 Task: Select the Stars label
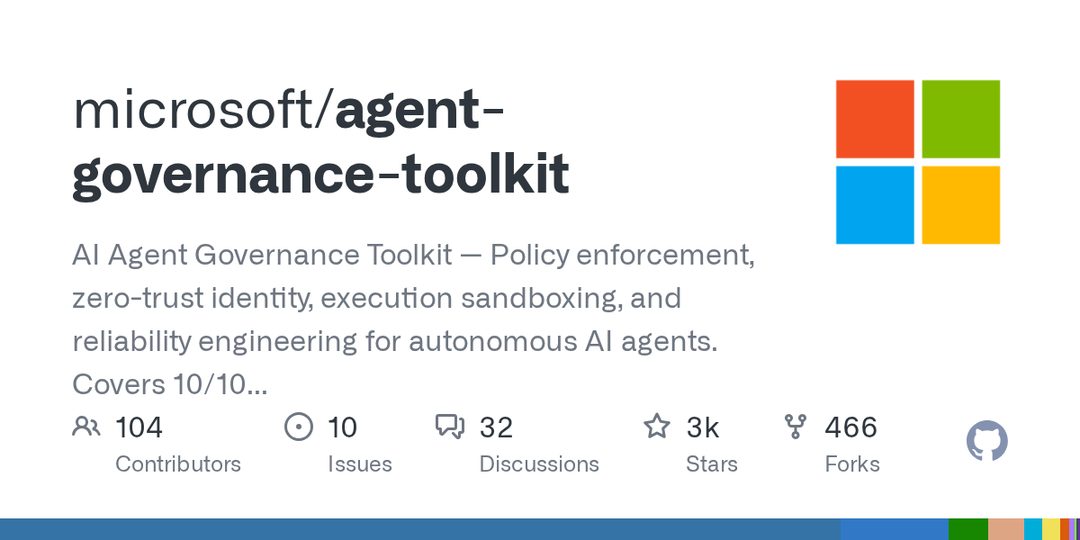coord(712,464)
